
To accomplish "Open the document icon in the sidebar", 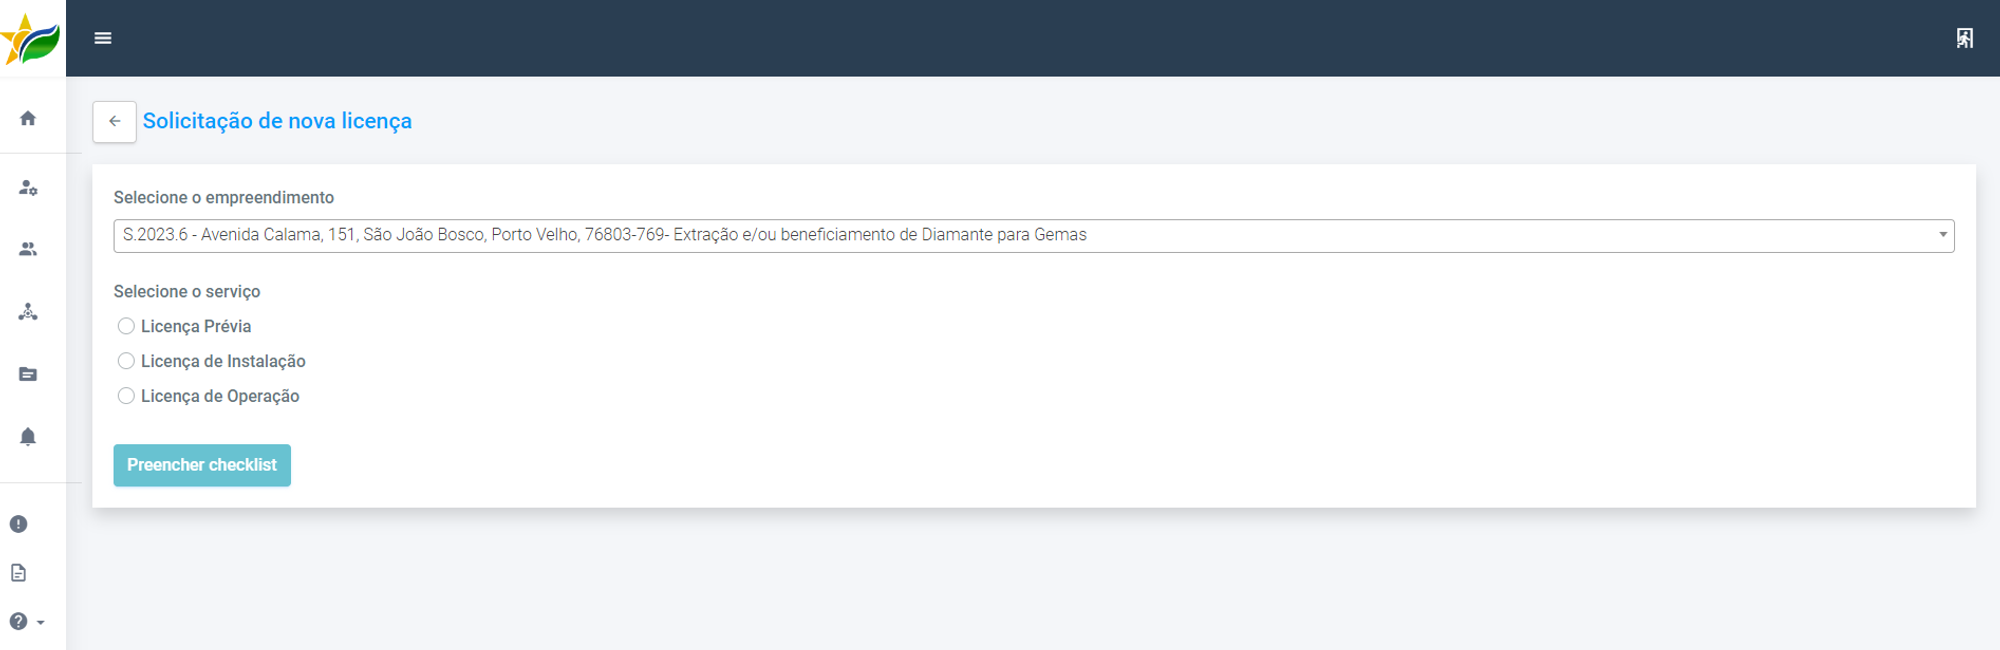I will click(x=19, y=573).
